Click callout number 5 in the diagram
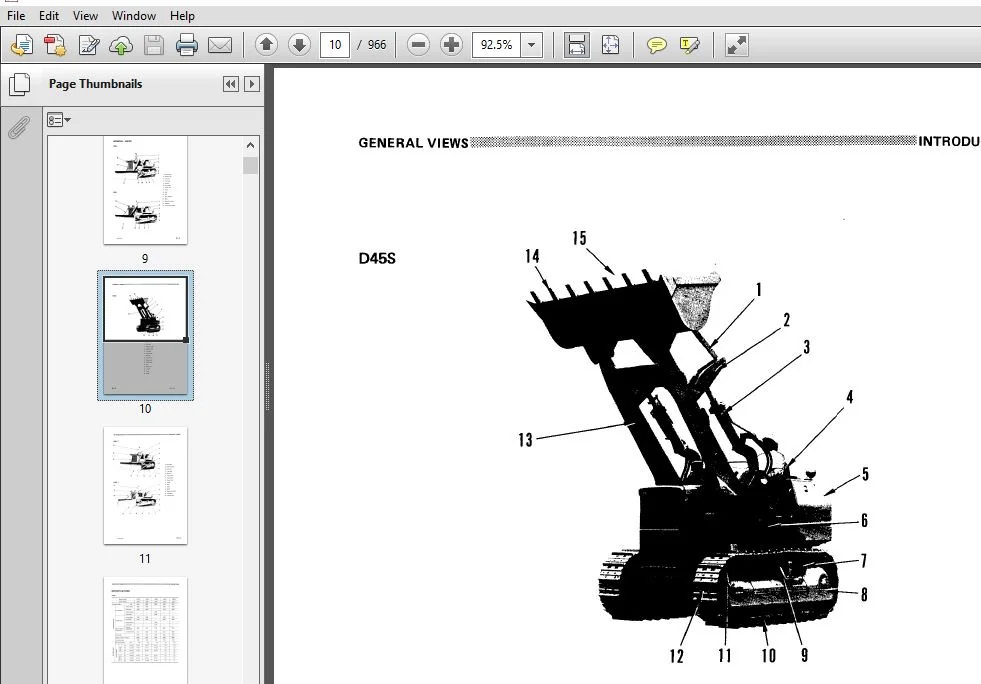The image size is (981, 684). (865, 474)
